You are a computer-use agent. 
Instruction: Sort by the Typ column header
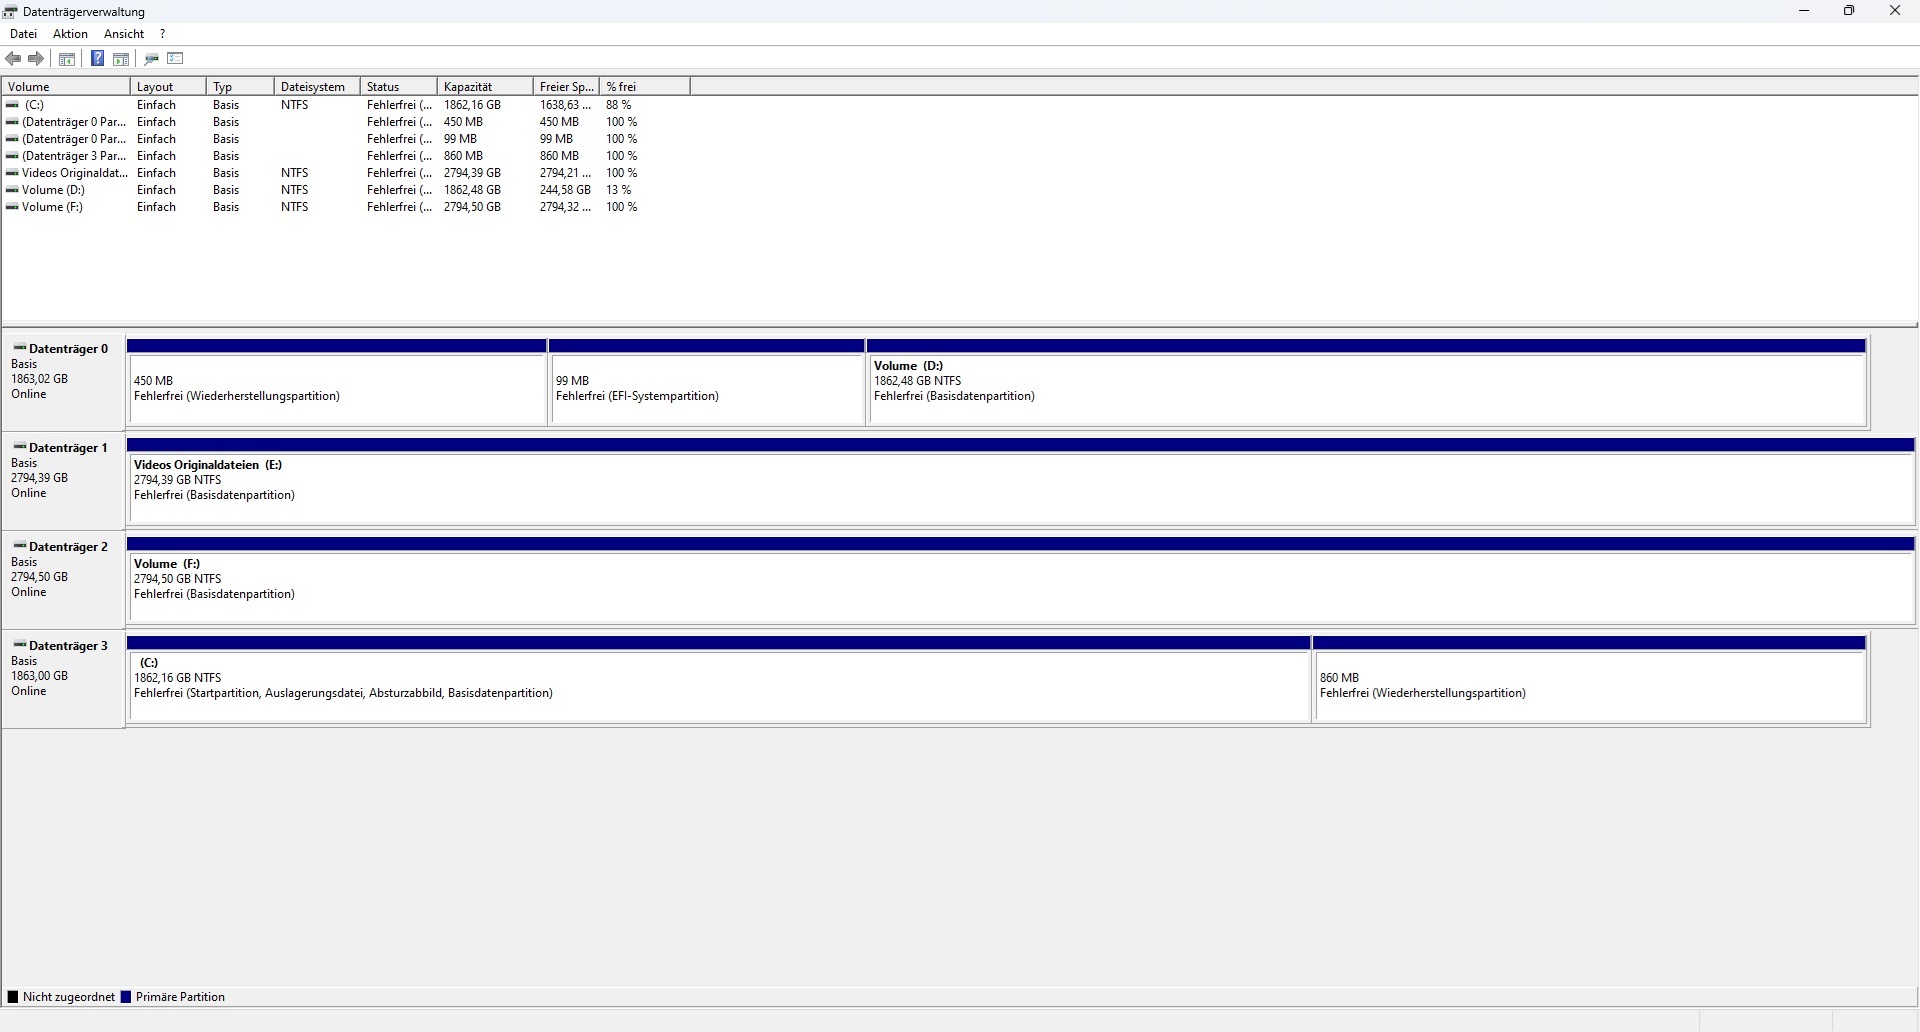(x=240, y=87)
